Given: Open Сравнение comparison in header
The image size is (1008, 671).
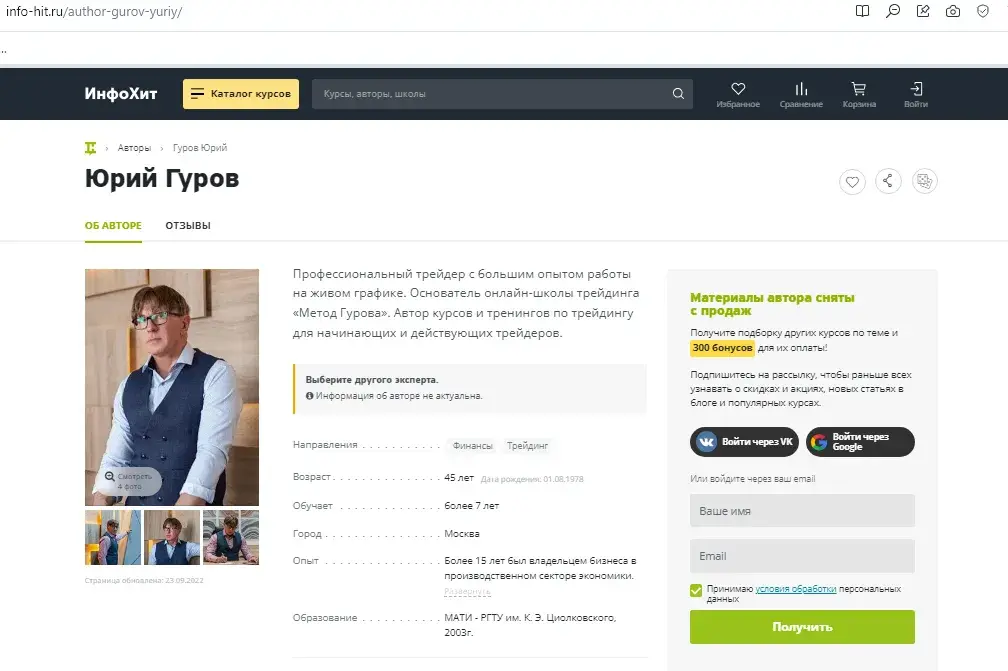Looking at the screenshot, I should click(801, 94).
